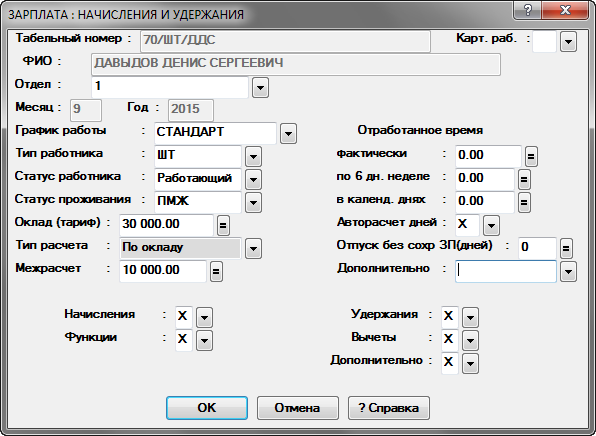This screenshot has width=596, height=436.
Task: Click the question mark help icon in title bar
Action: (x=528, y=10)
